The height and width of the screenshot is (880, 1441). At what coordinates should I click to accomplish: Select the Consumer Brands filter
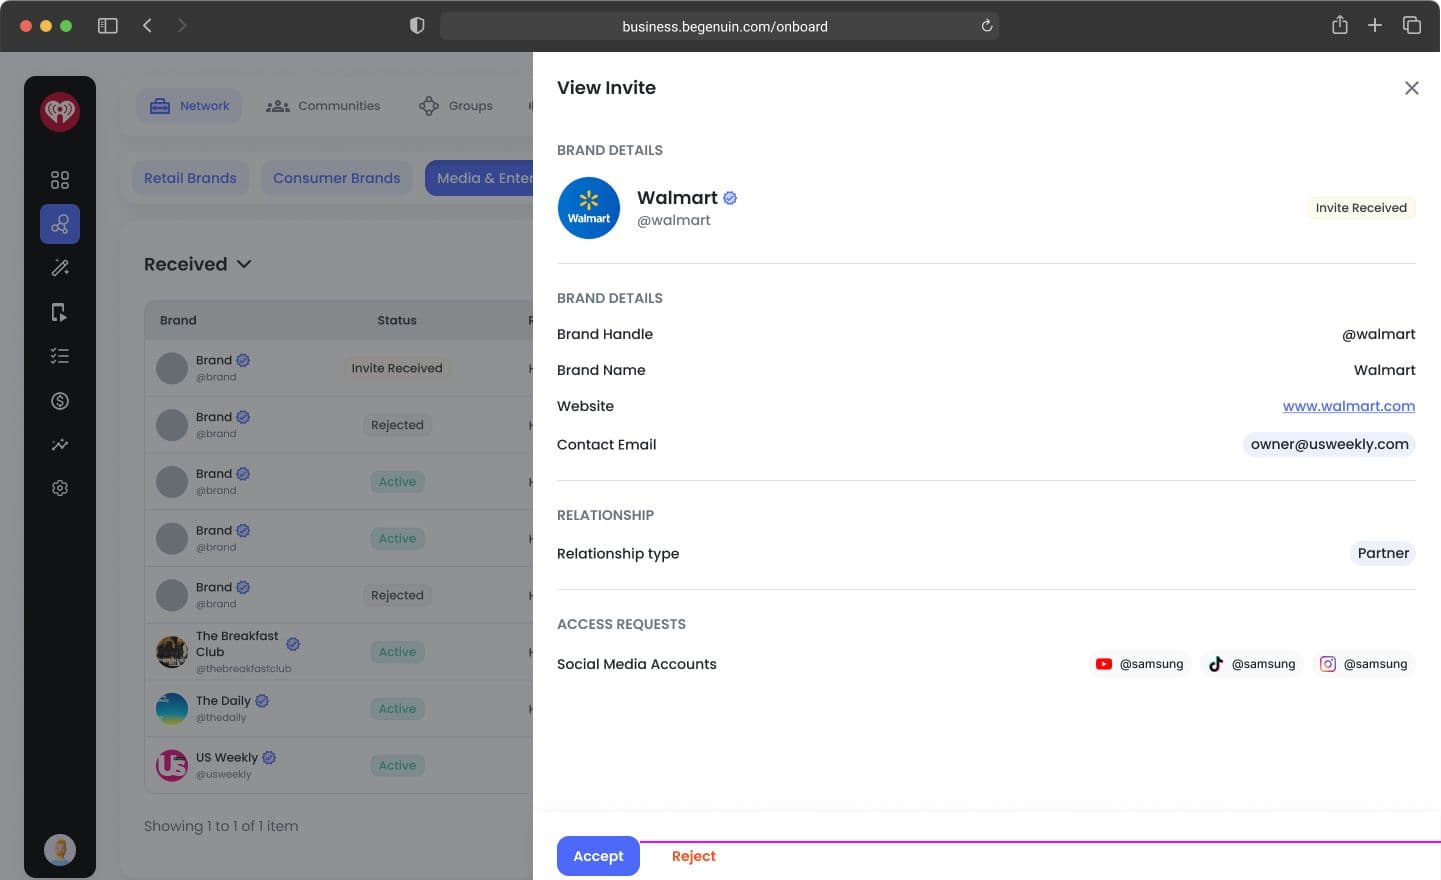click(337, 178)
